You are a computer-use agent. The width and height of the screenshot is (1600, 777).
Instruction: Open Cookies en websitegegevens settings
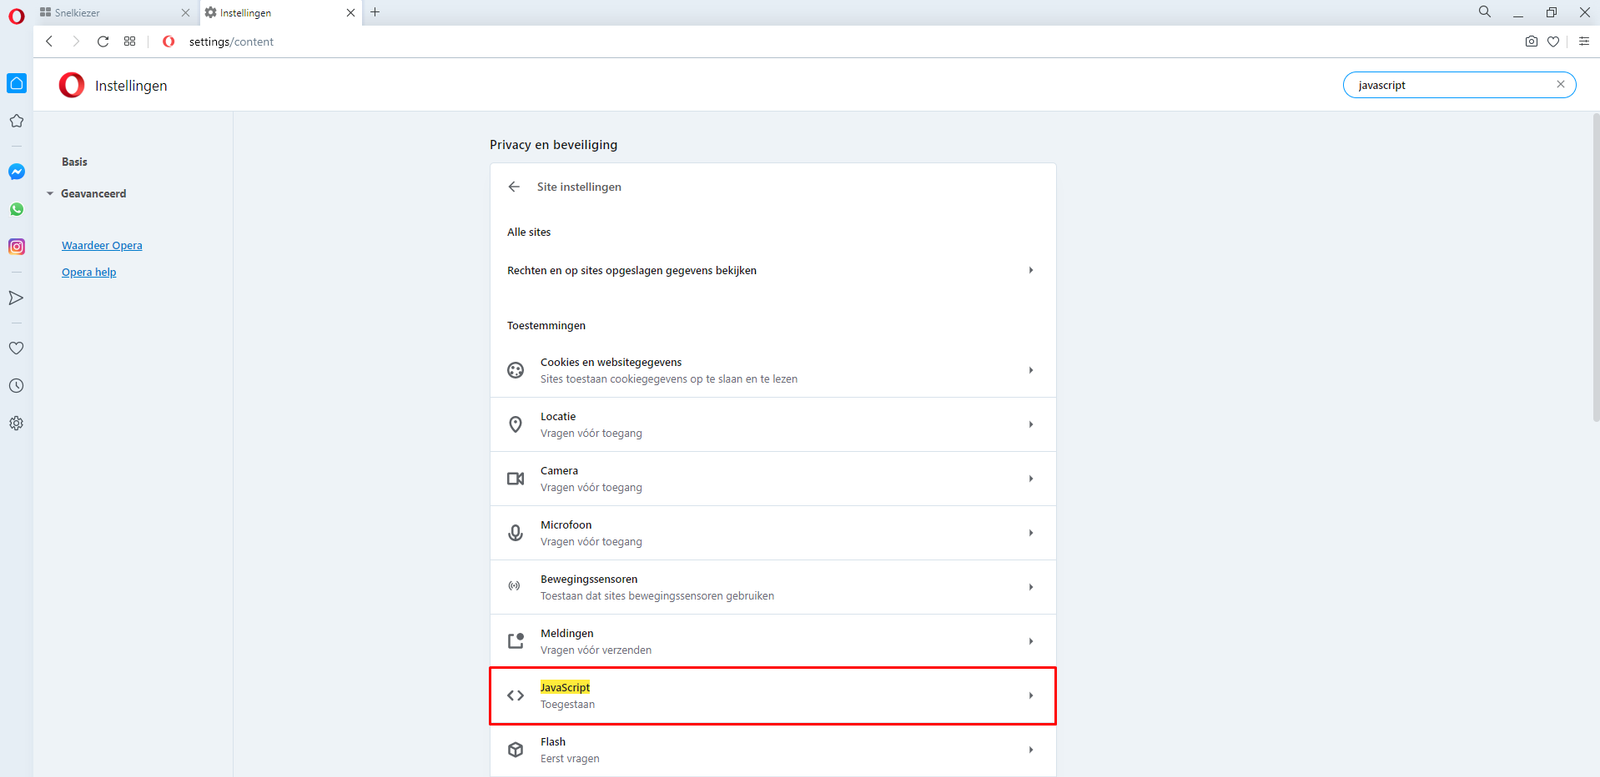[772, 371]
